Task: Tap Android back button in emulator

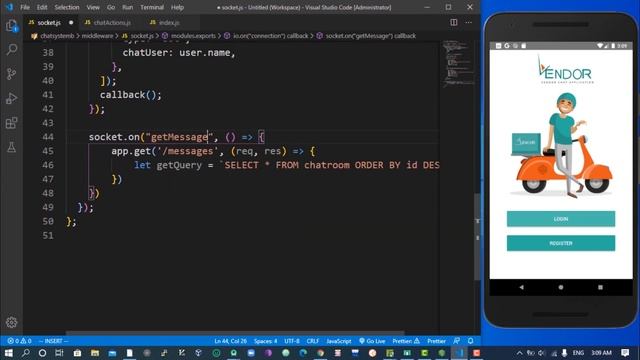Action: point(521,287)
